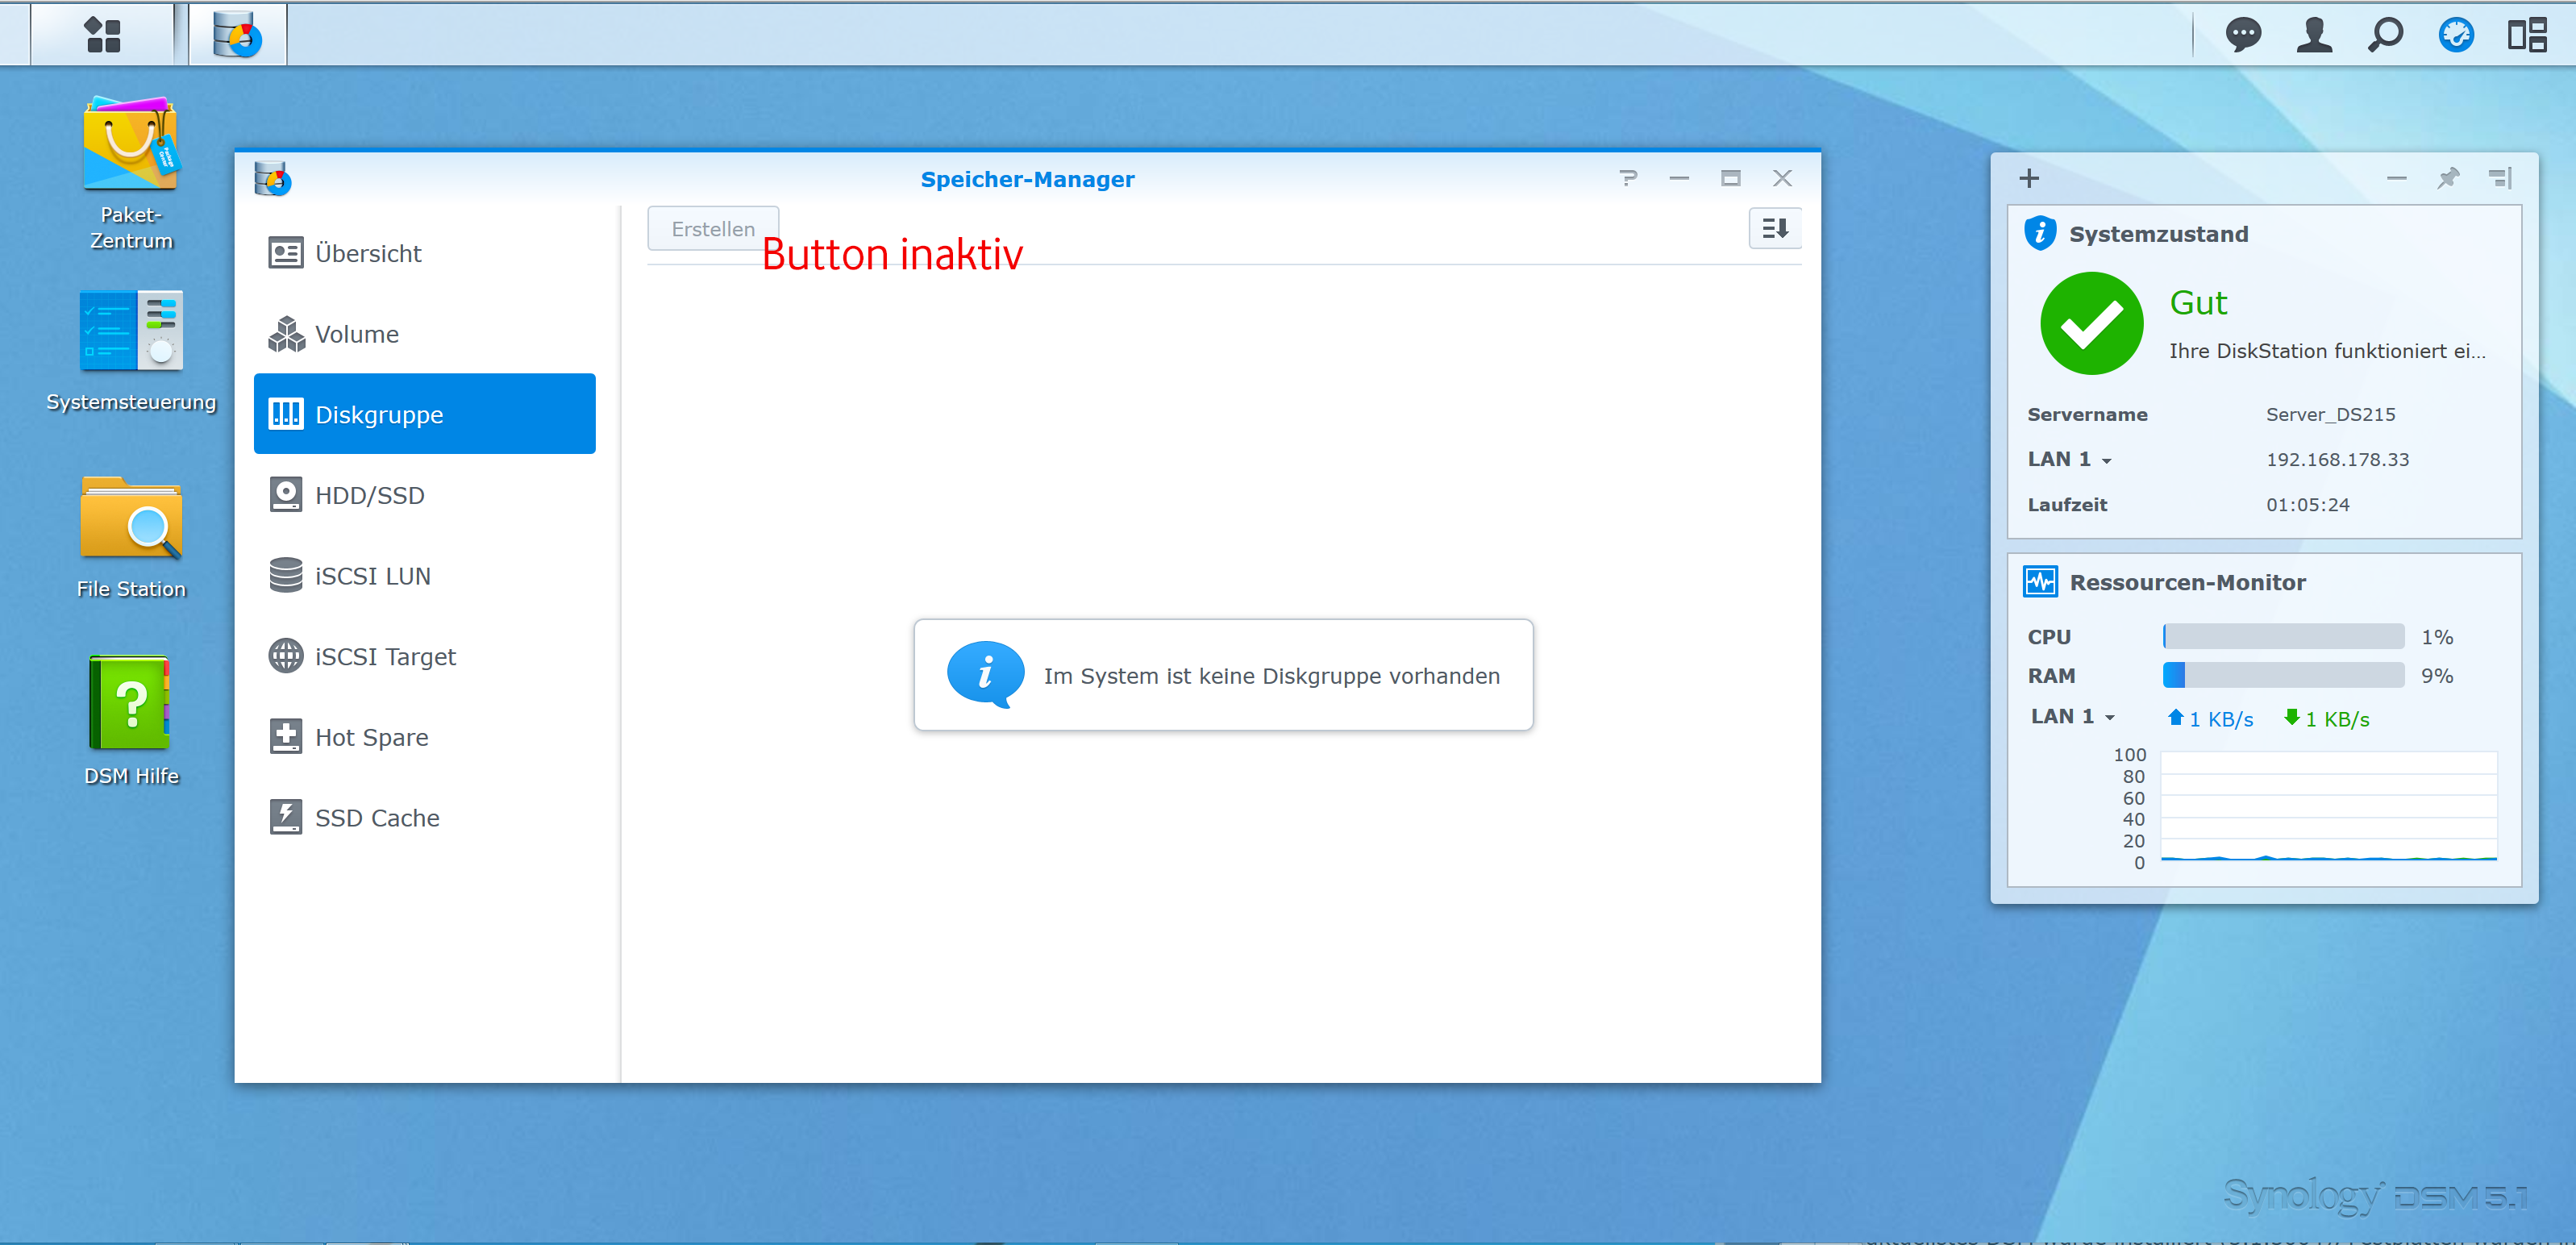Add a widget with plus button
This screenshot has height=1245, width=2576.
point(2028,178)
